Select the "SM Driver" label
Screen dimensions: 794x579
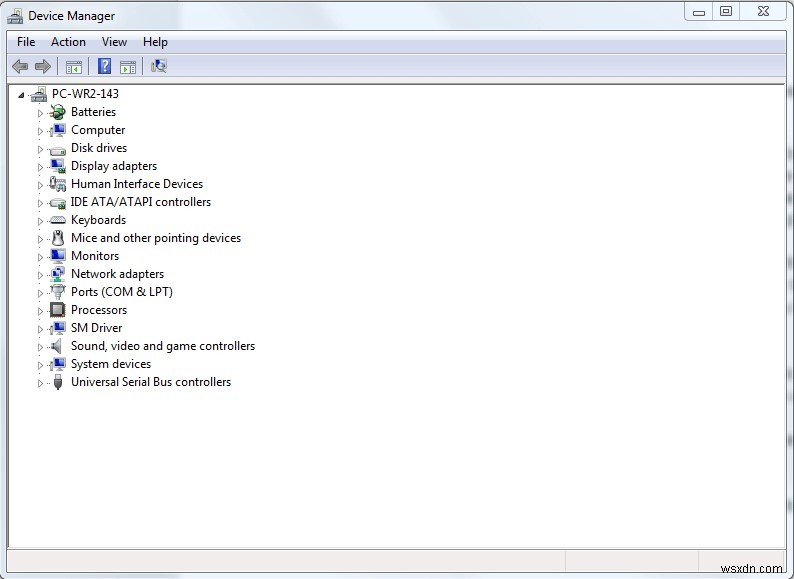pos(96,328)
